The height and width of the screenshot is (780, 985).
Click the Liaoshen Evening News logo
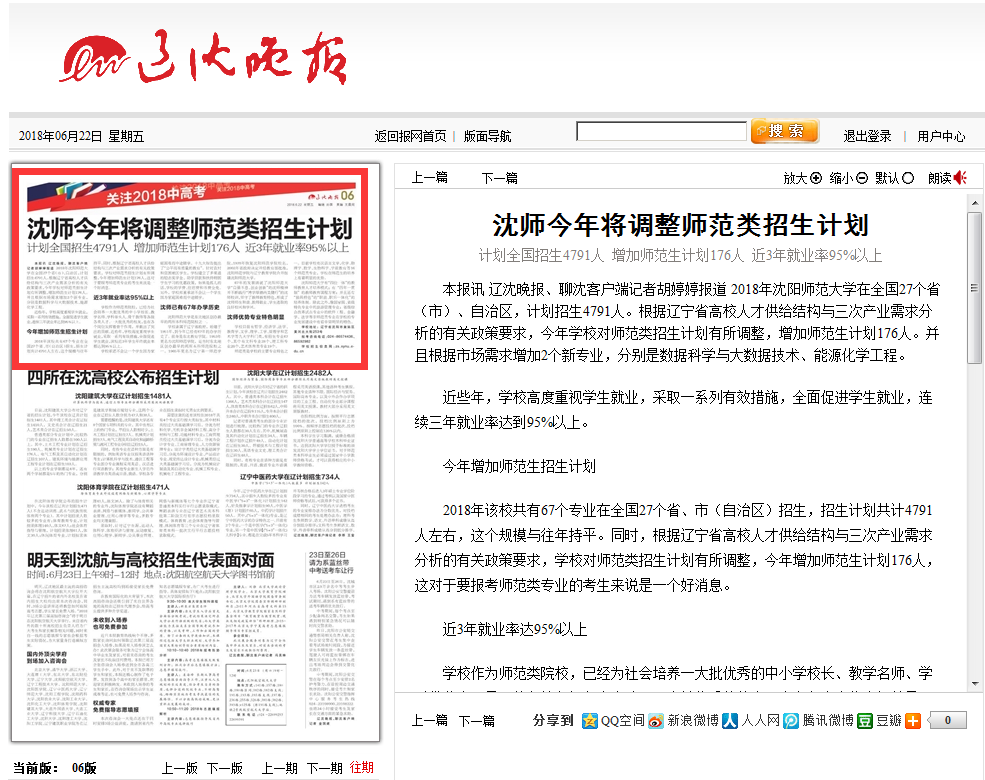coord(205,59)
